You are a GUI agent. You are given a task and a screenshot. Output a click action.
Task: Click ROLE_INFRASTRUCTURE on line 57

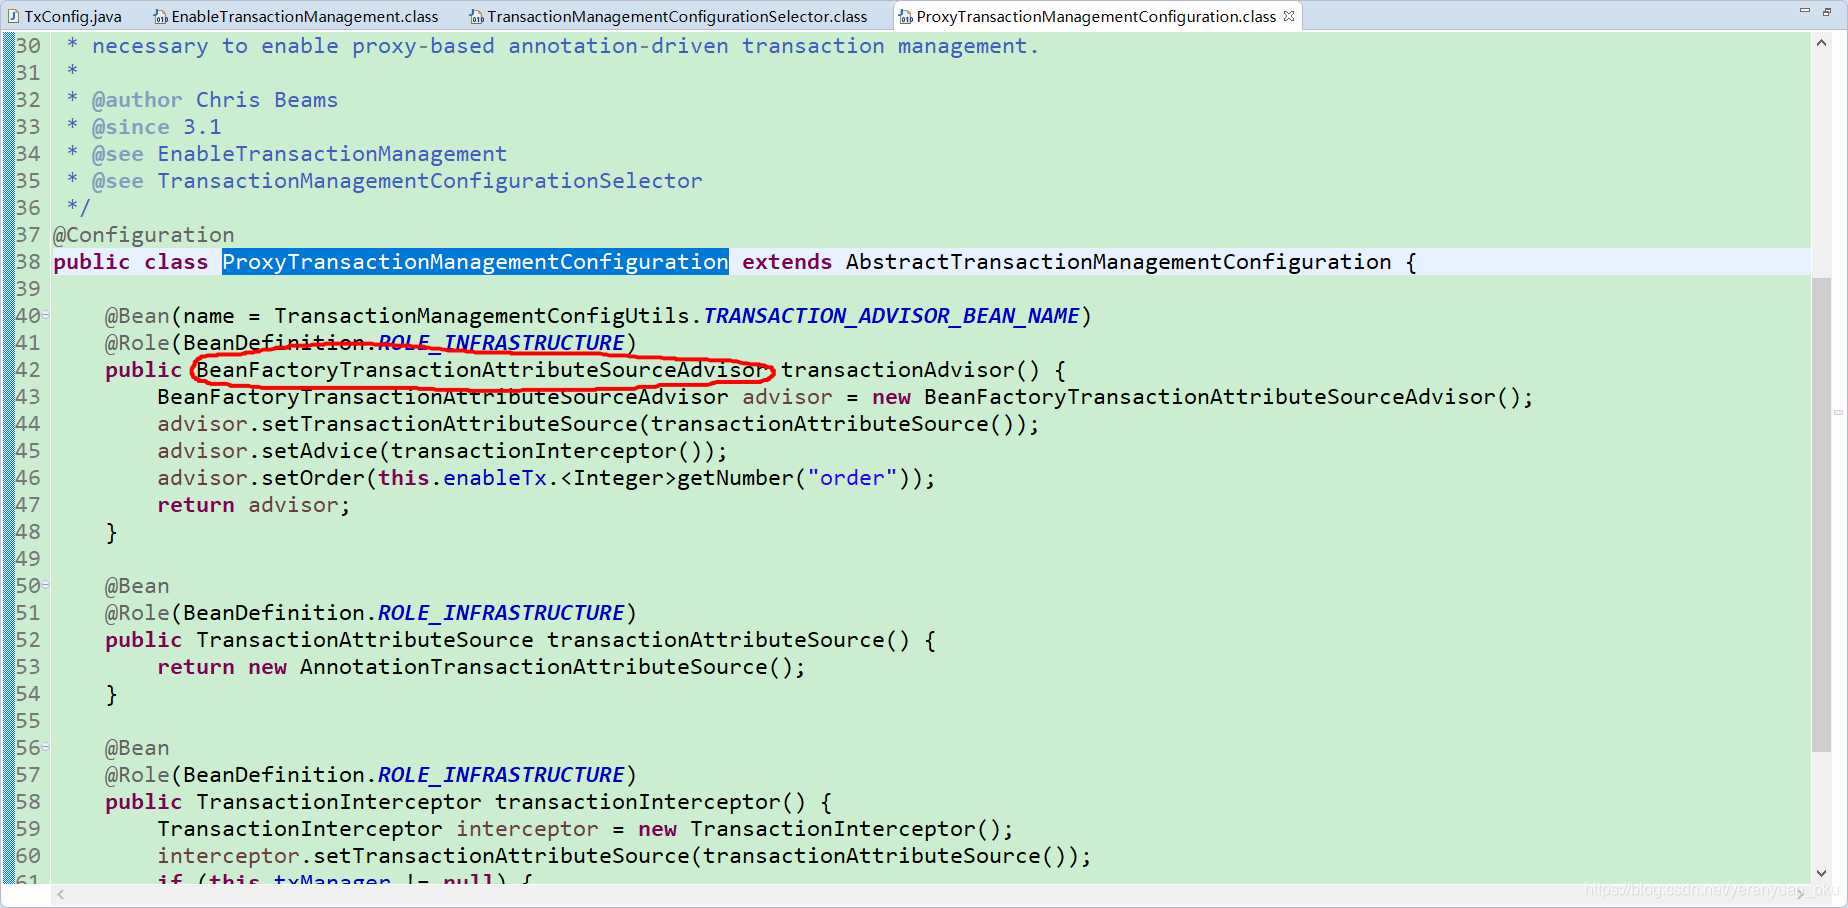(501, 775)
